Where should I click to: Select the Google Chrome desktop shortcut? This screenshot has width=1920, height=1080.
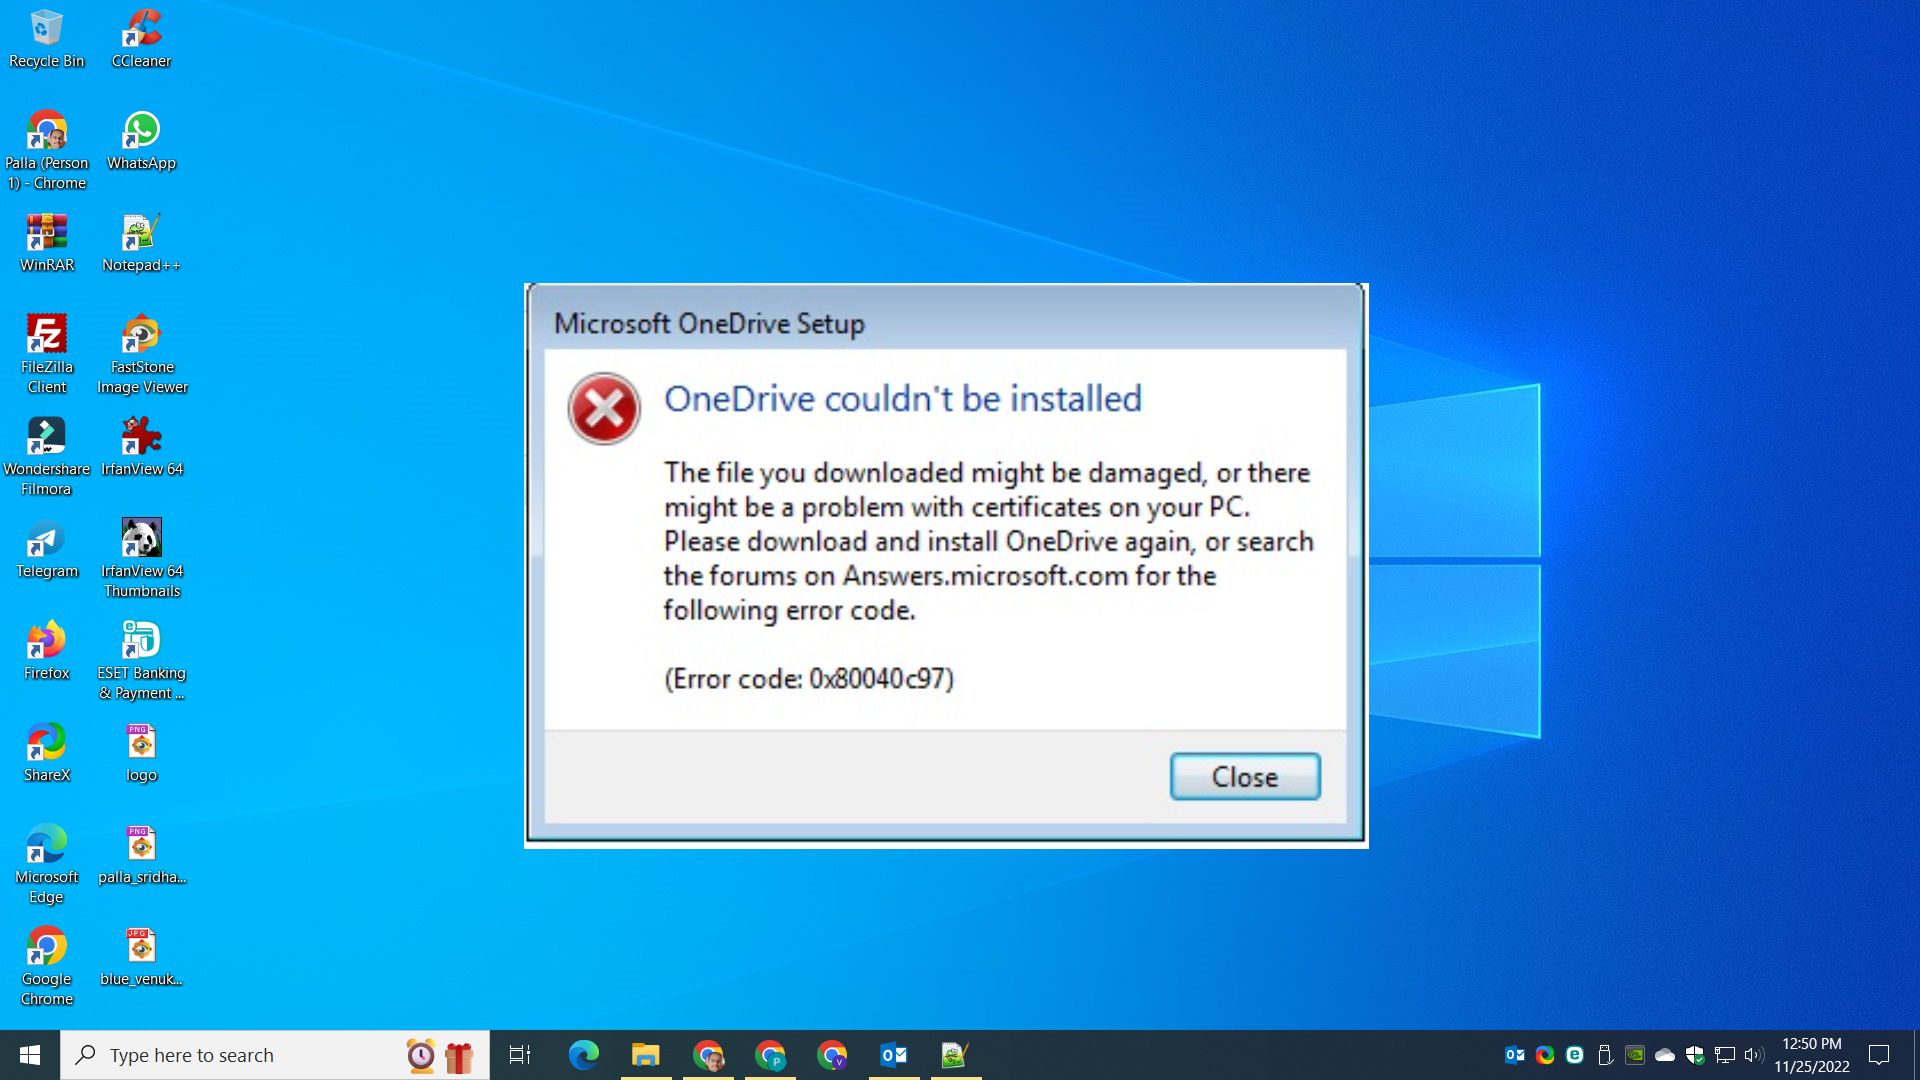(46, 968)
